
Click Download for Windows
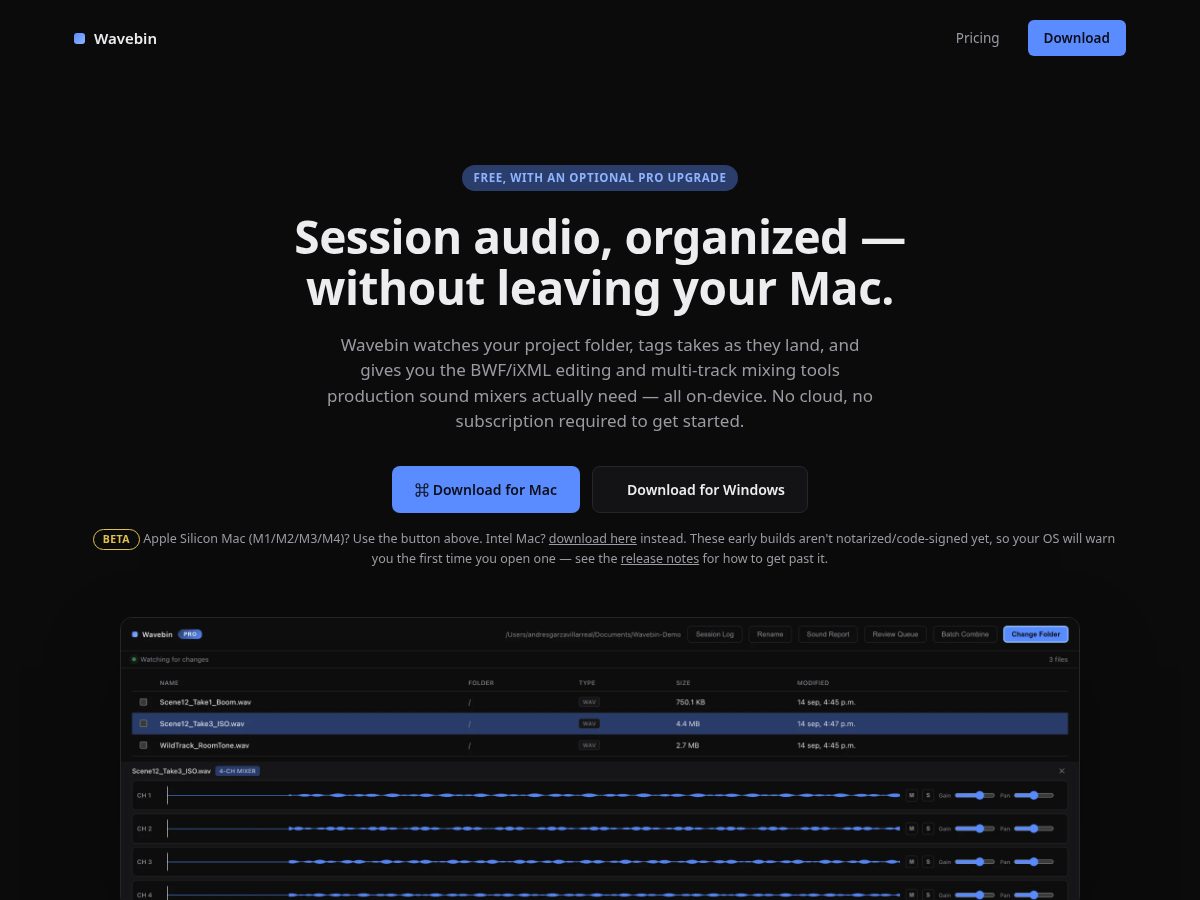point(700,490)
